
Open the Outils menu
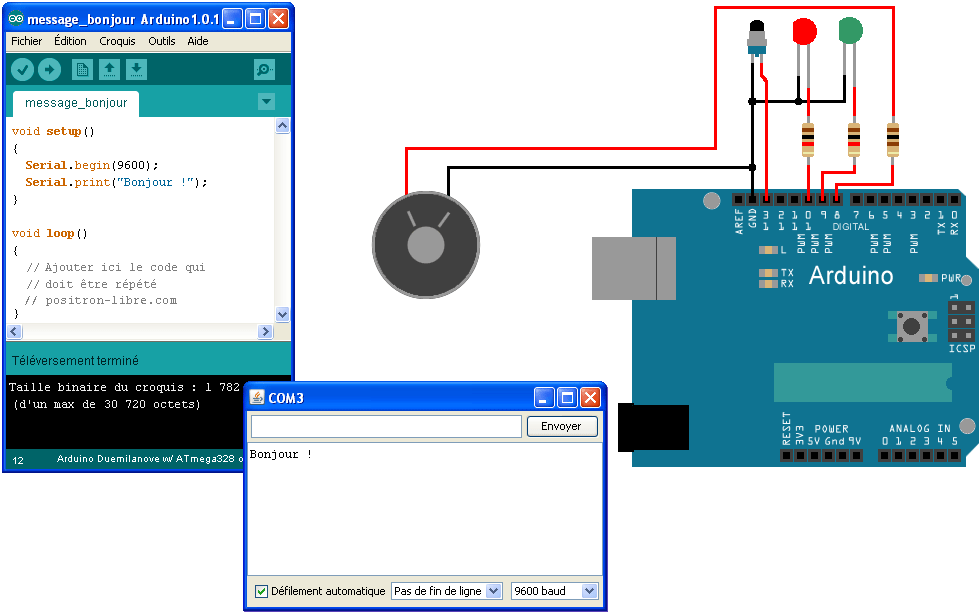point(161,41)
